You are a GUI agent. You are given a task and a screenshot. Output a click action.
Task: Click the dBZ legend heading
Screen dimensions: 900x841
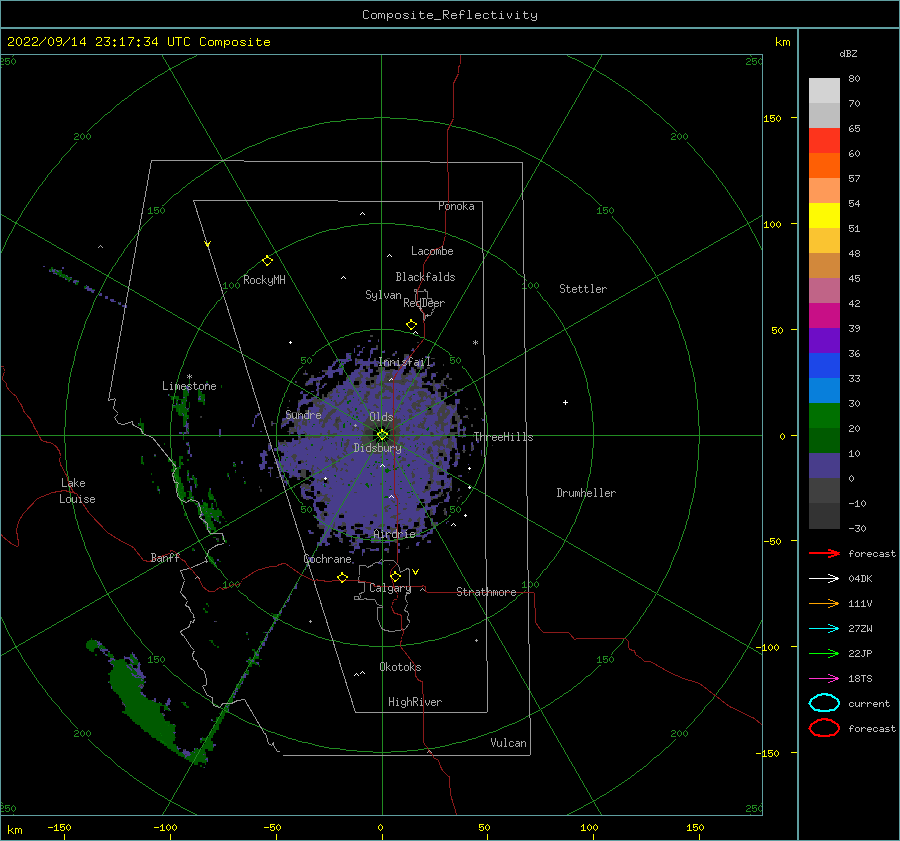click(x=848, y=53)
